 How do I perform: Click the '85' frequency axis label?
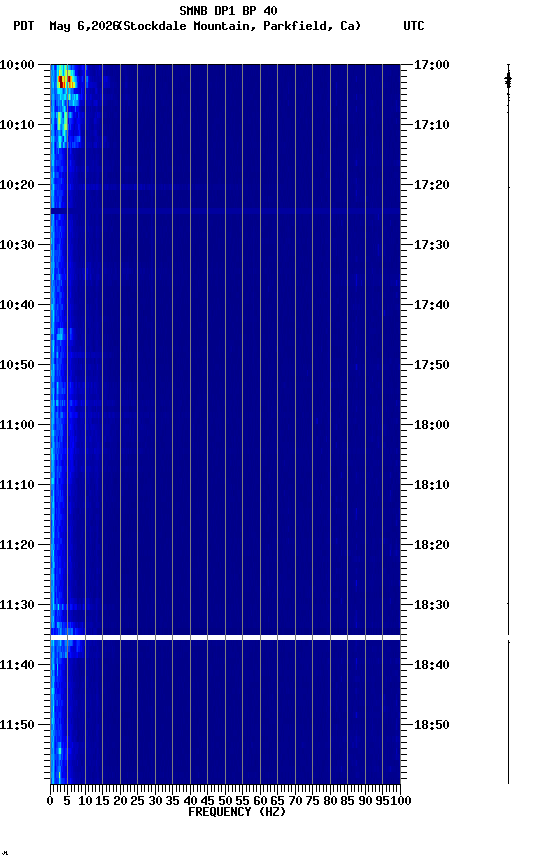[348, 802]
